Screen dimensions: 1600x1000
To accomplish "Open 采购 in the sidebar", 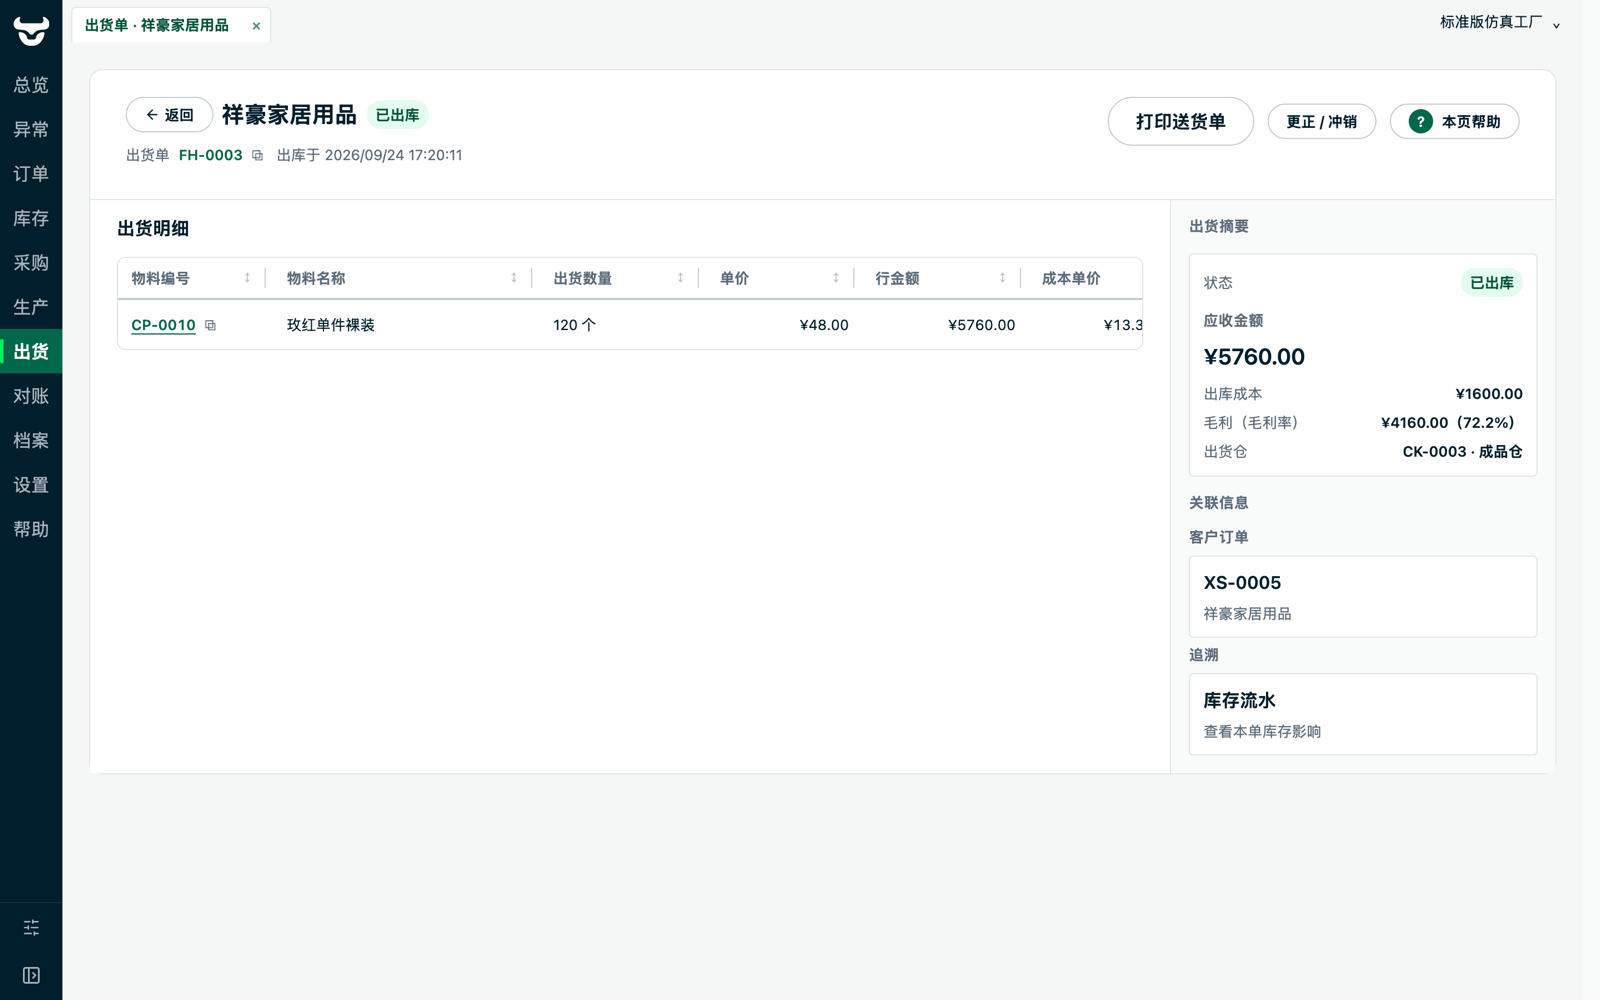I will [x=31, y=263].
